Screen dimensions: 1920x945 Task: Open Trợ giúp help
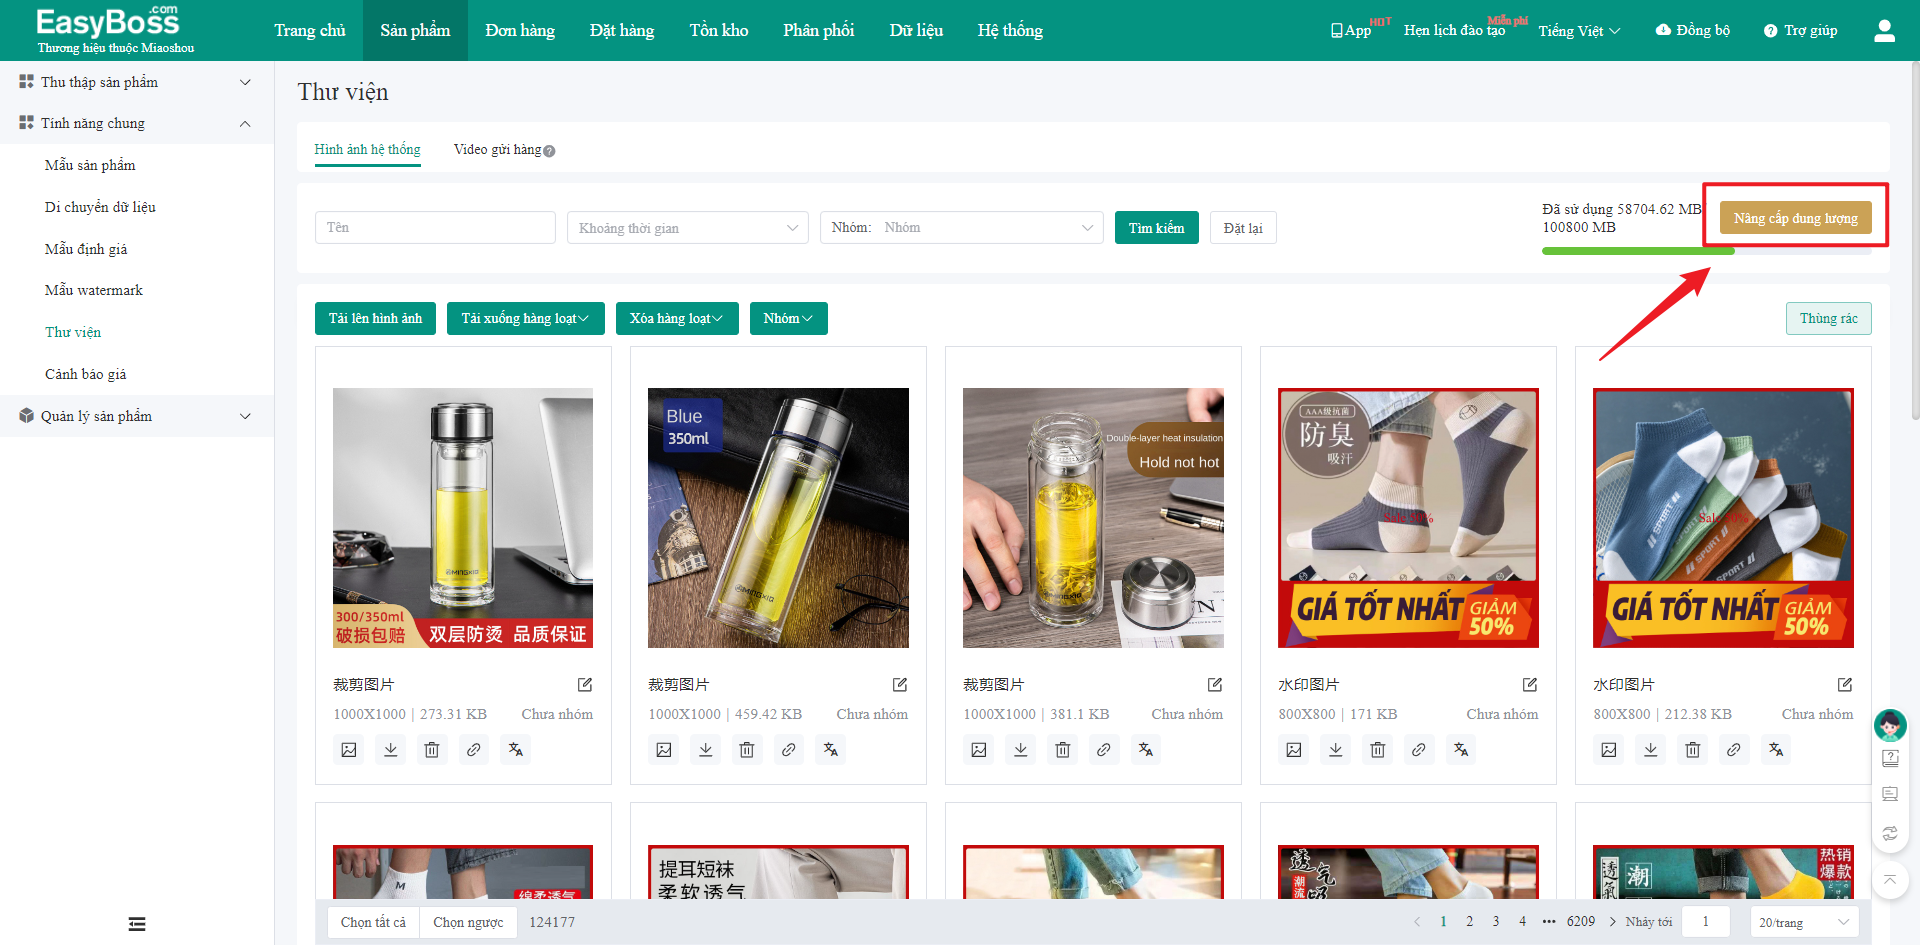point(1800,31)
